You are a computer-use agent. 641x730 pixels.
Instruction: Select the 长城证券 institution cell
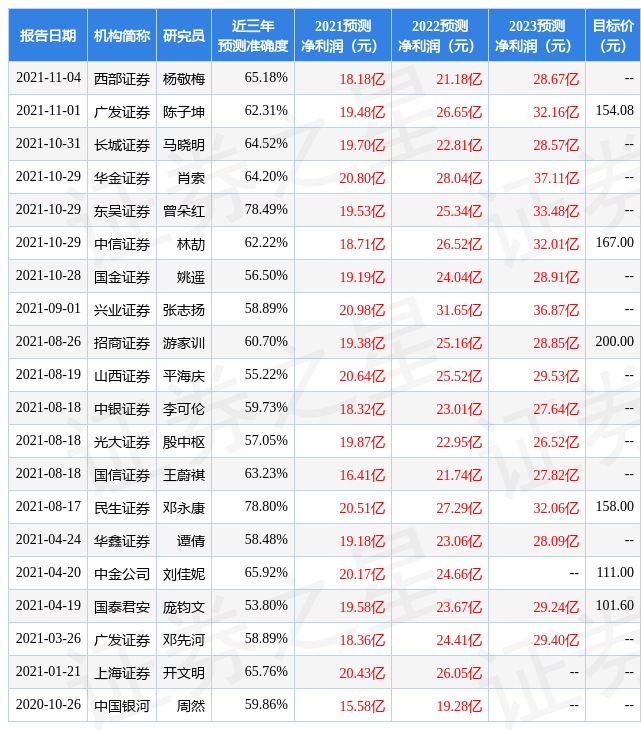click(x=122, y=145)
